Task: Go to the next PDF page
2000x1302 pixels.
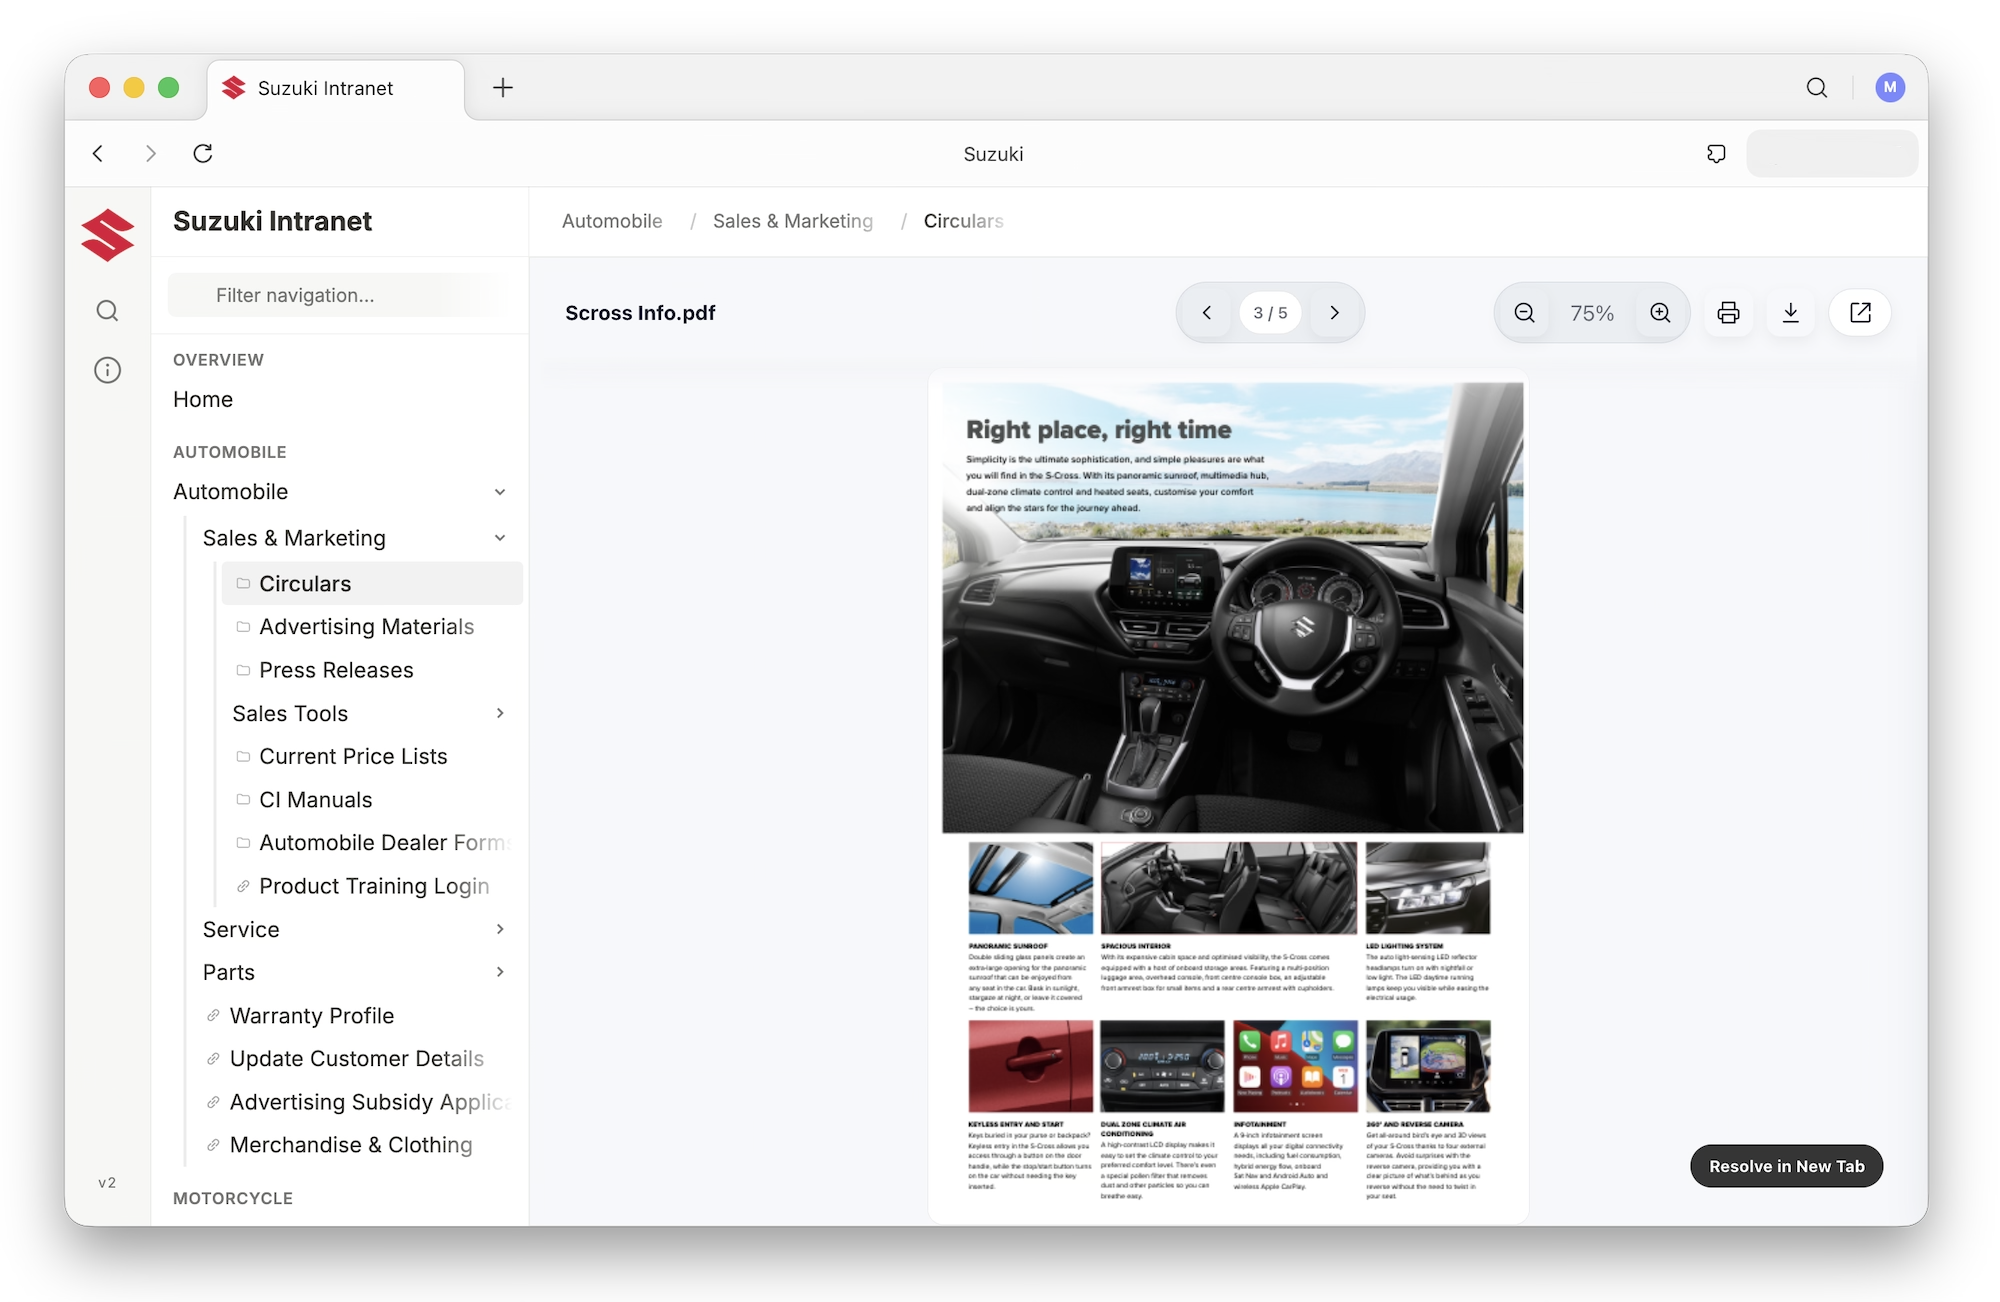Action: pyautogui.click(x=1336, y=312)
